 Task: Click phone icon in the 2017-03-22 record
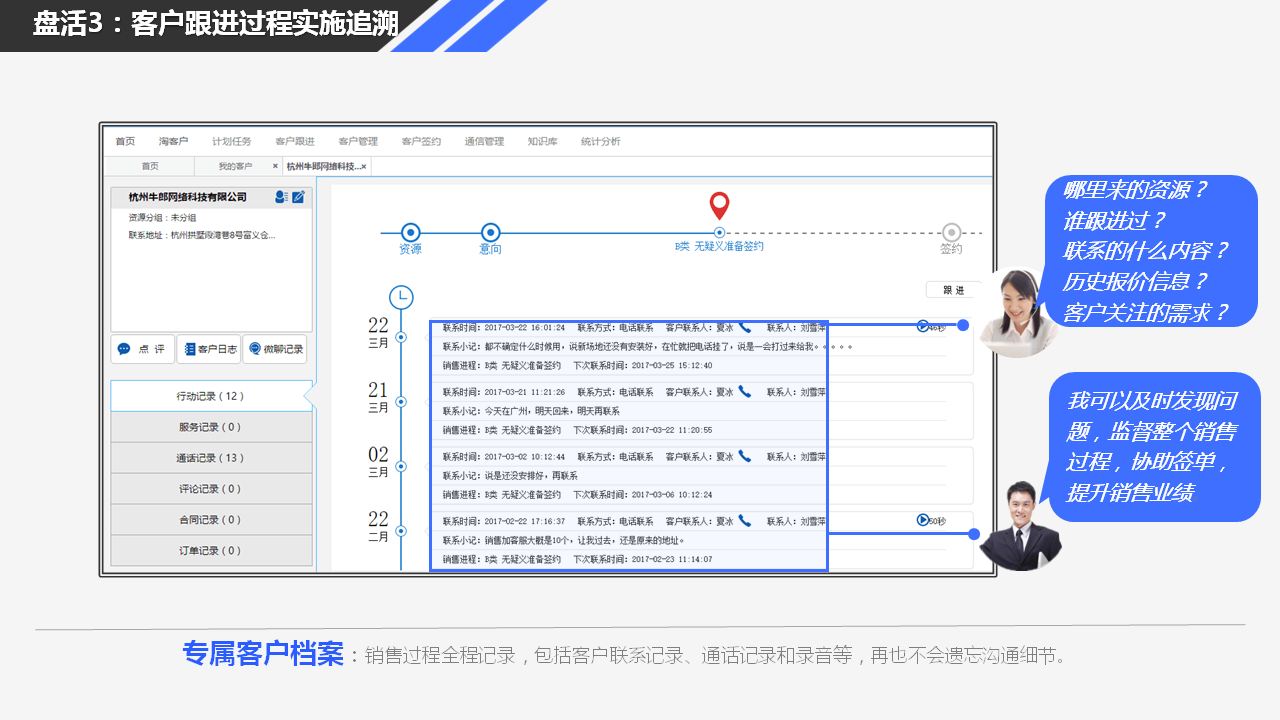[745, 327]
